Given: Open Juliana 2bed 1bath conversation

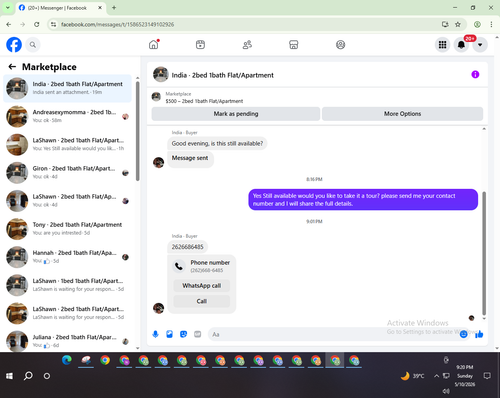Looking at the screenshot, I should (68, 341).
